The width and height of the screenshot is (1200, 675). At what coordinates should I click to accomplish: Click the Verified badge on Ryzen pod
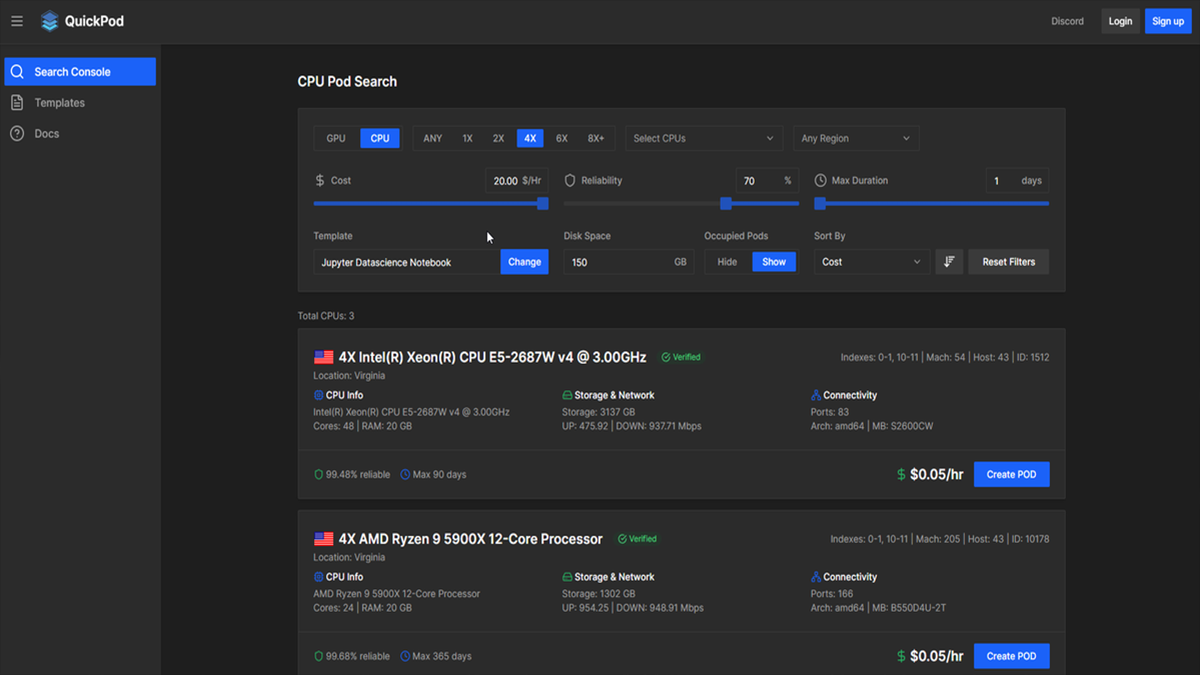637,539
